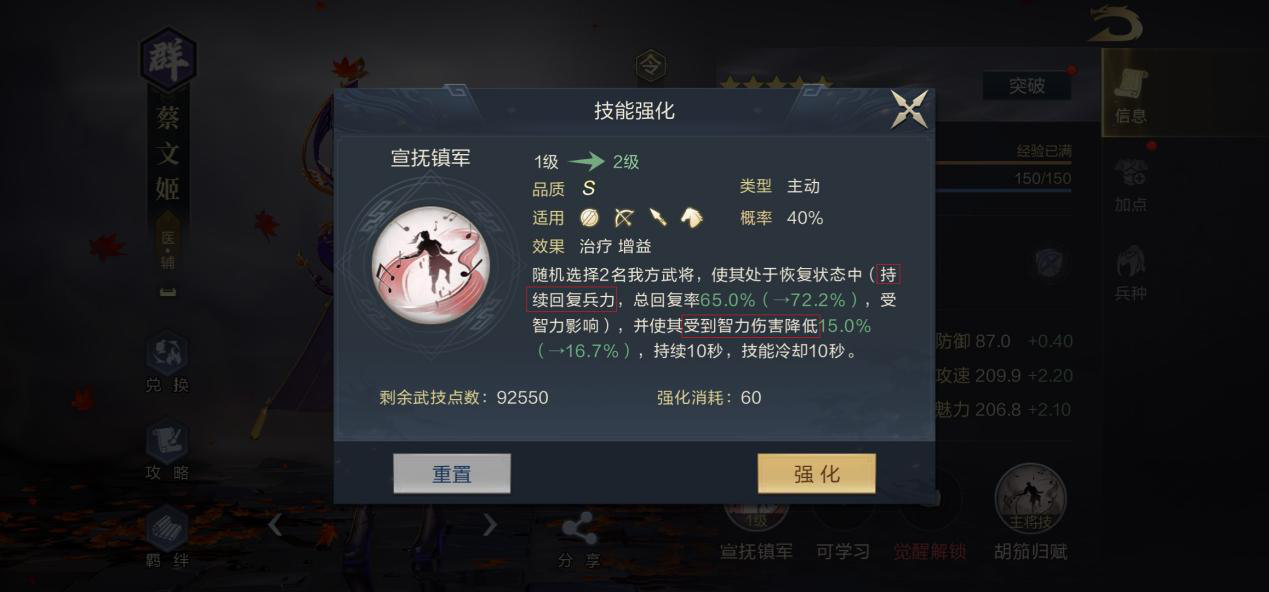Image resolution: width=1269 pixels, height=592 pixels.
Task: Go to next hero with right arrow
Action: (x=489, y=524)
